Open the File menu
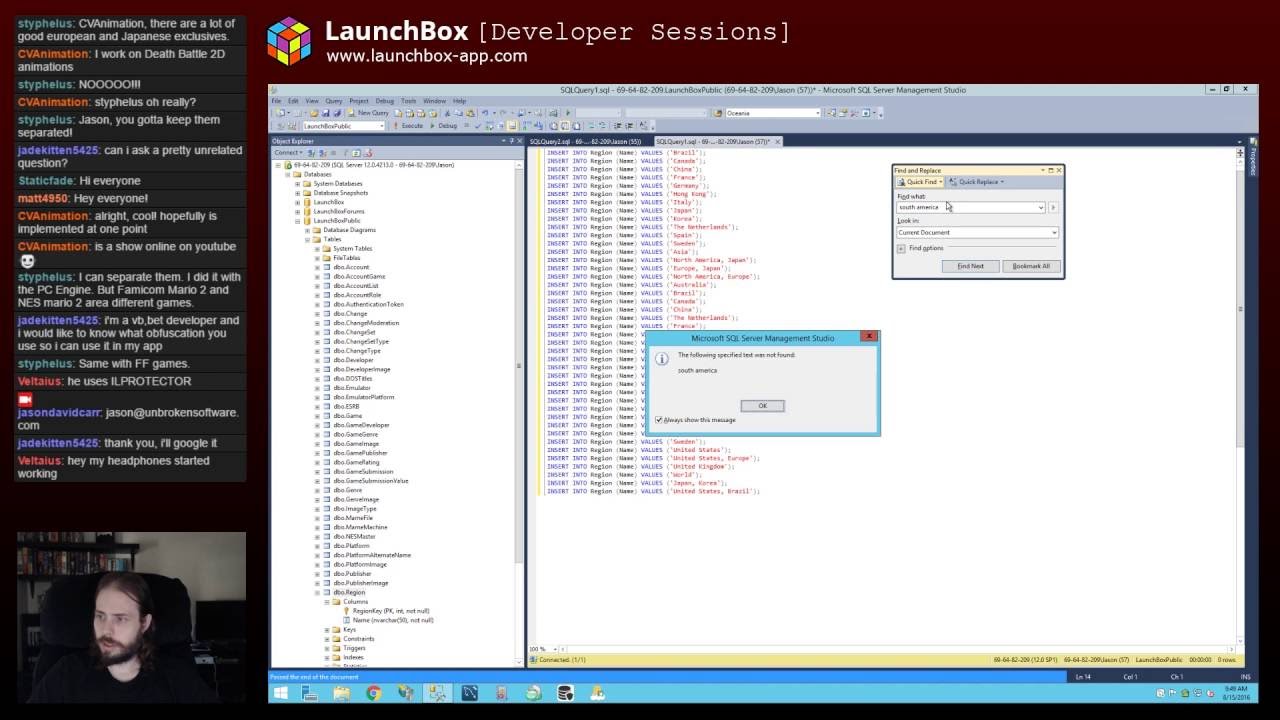The height and width of the screenshot is (720, 1280). tap(277, 101)
